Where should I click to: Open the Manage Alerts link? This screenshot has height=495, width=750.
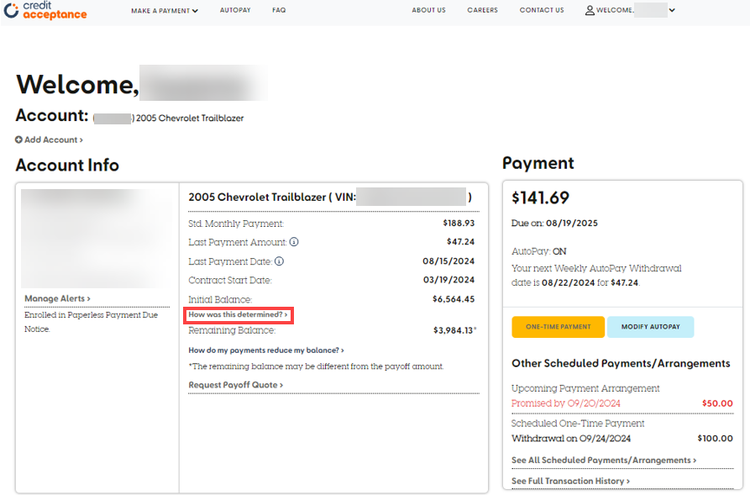[57, 298]
